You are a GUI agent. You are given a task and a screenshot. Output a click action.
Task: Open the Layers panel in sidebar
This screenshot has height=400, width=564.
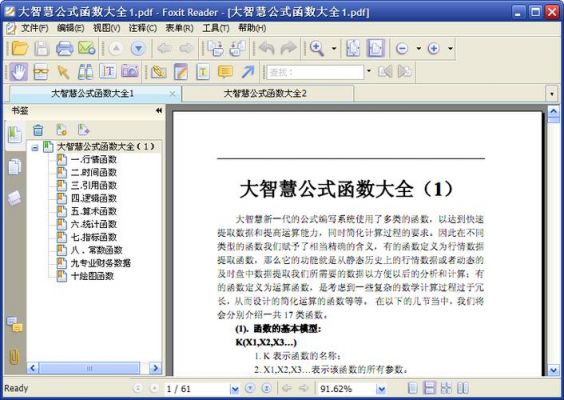(15, 198)
